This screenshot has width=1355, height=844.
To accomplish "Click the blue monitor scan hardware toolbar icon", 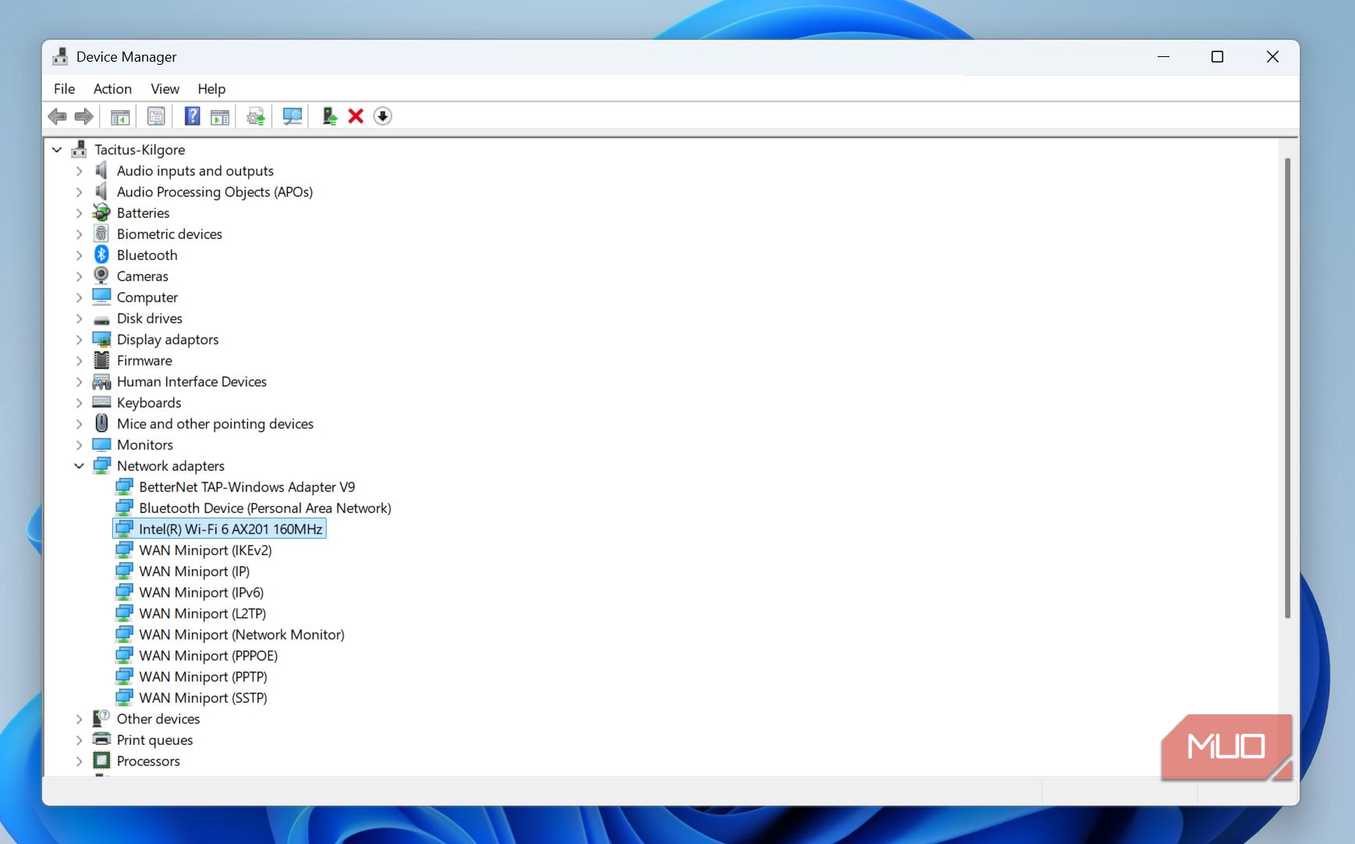I will pyautogui.click(x=292, y=117).
